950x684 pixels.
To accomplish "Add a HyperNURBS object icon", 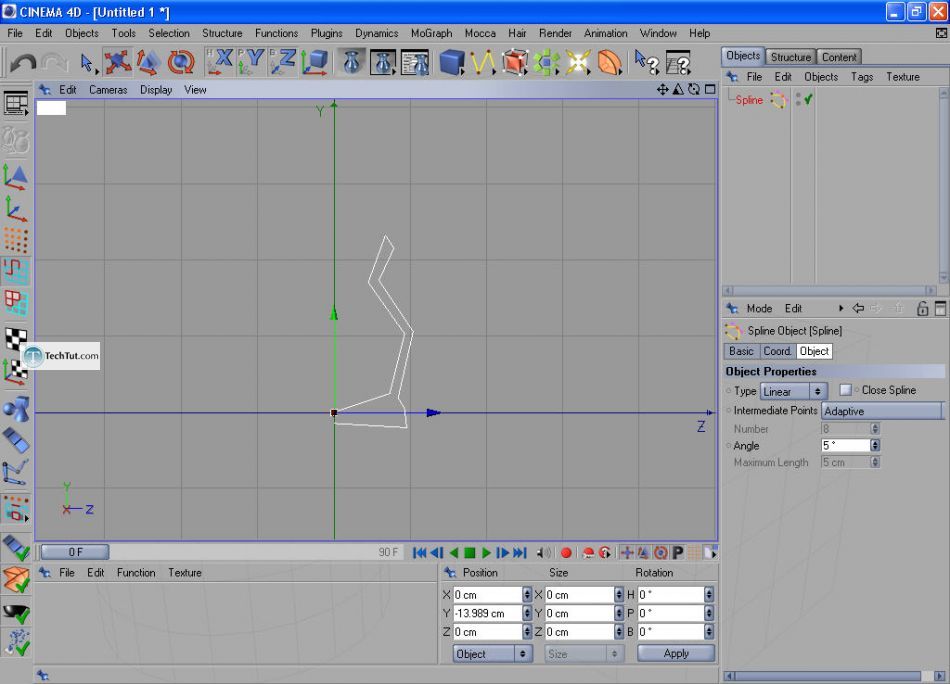I will click(x=515, y=62).
